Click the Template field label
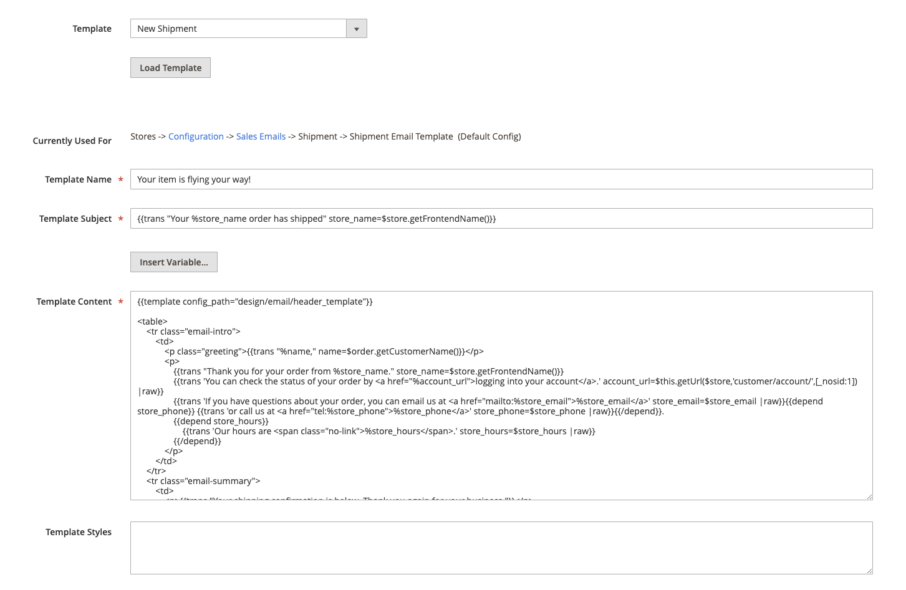This screenshot has width=906, height=590. pyautogui.click(x=92, y=28)
